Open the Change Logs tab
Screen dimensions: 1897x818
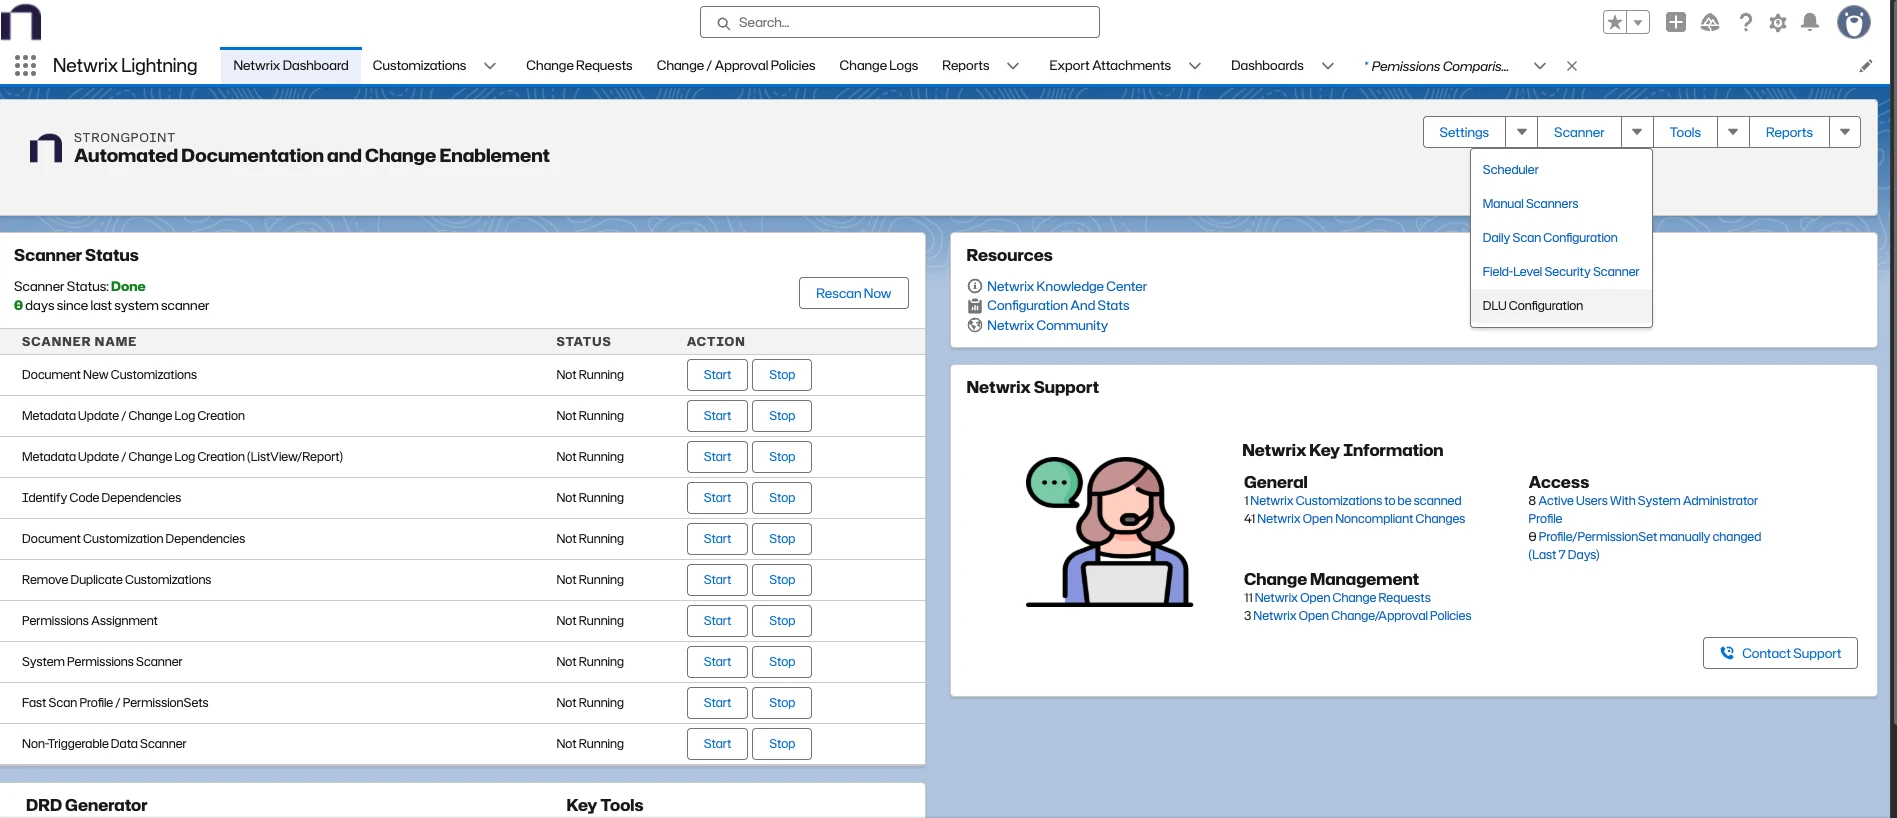point(879,66)
